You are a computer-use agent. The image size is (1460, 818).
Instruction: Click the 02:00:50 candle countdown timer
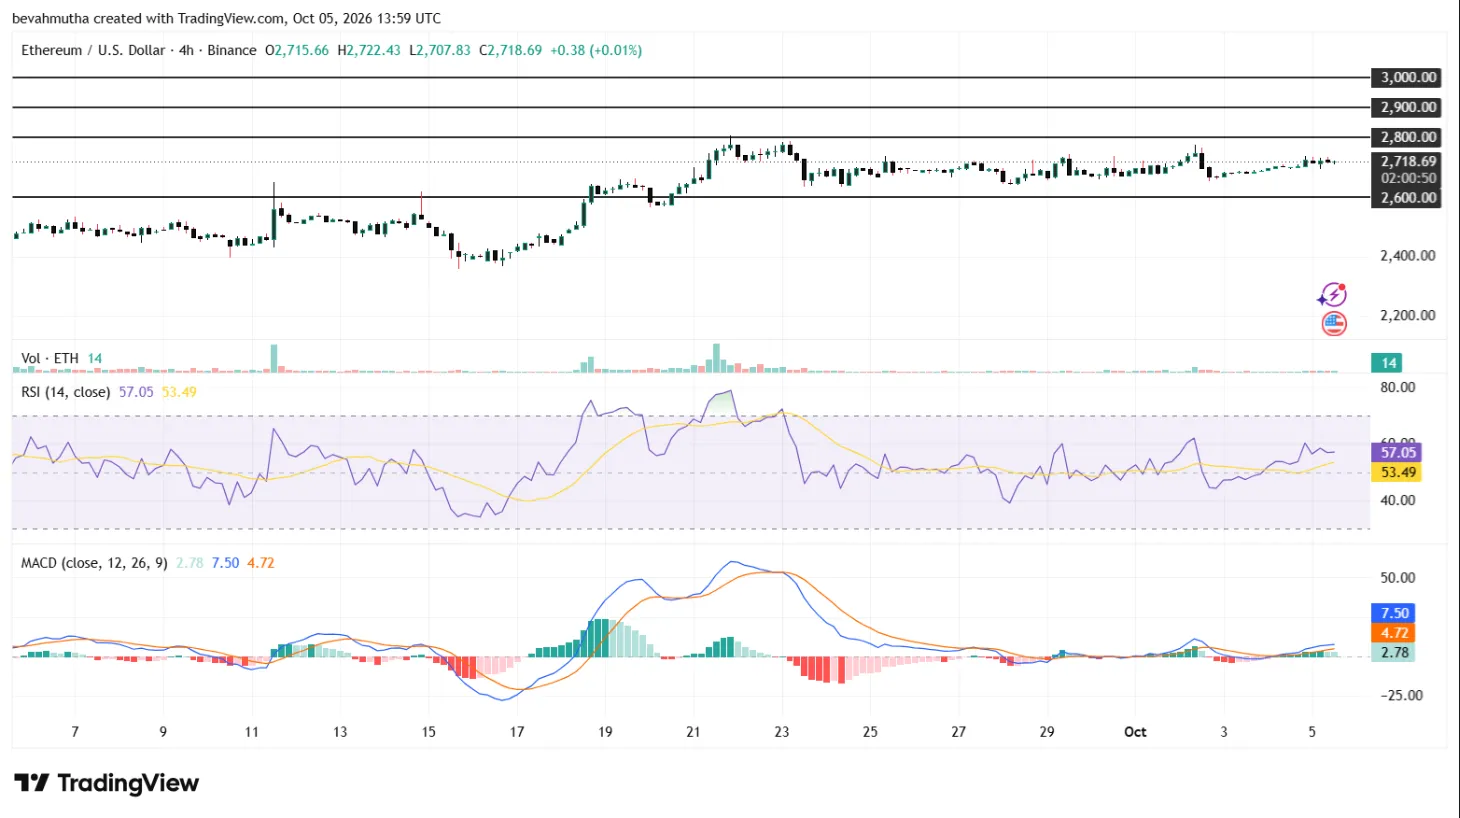tap(1408, 178)
